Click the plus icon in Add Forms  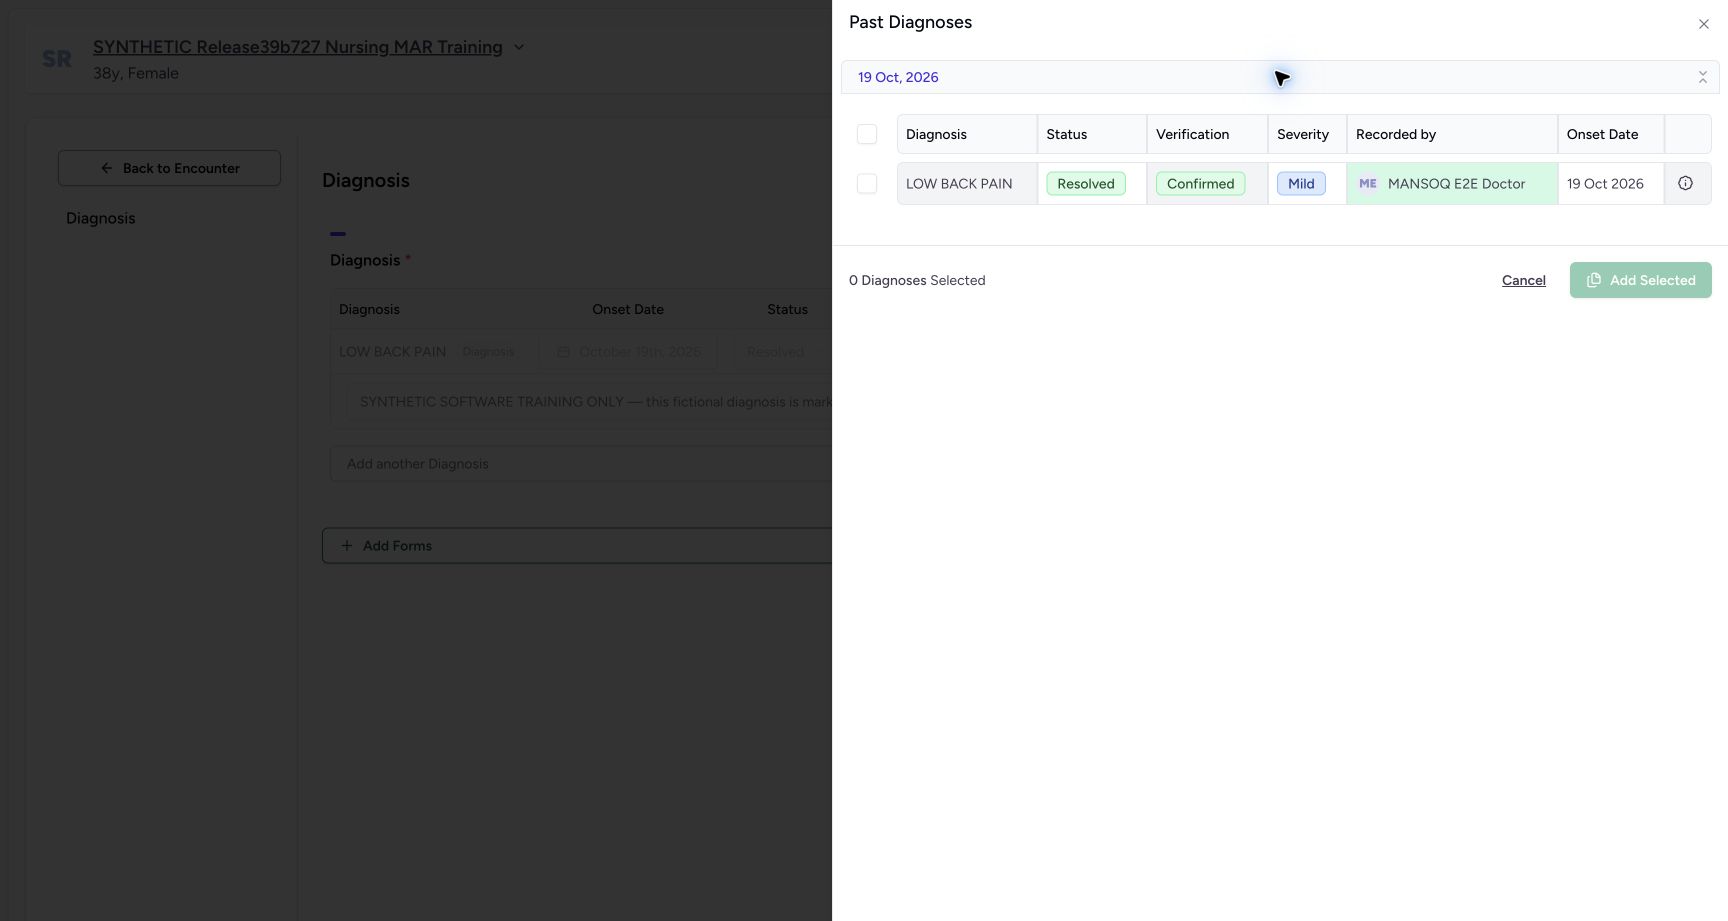tap(347, 546)
